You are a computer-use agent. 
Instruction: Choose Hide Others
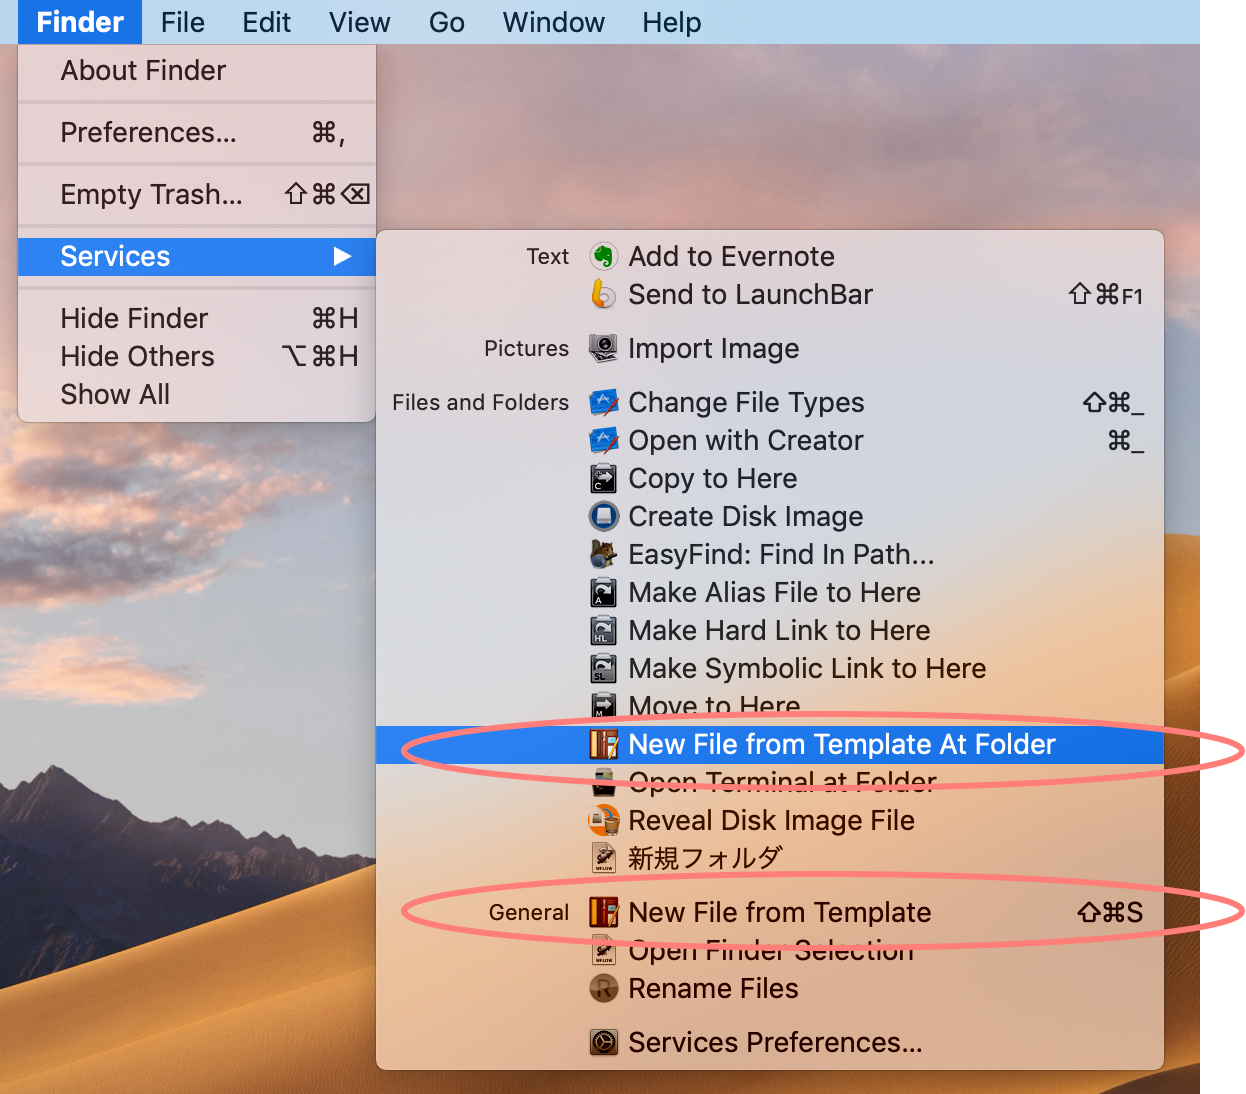click(137, 357)
